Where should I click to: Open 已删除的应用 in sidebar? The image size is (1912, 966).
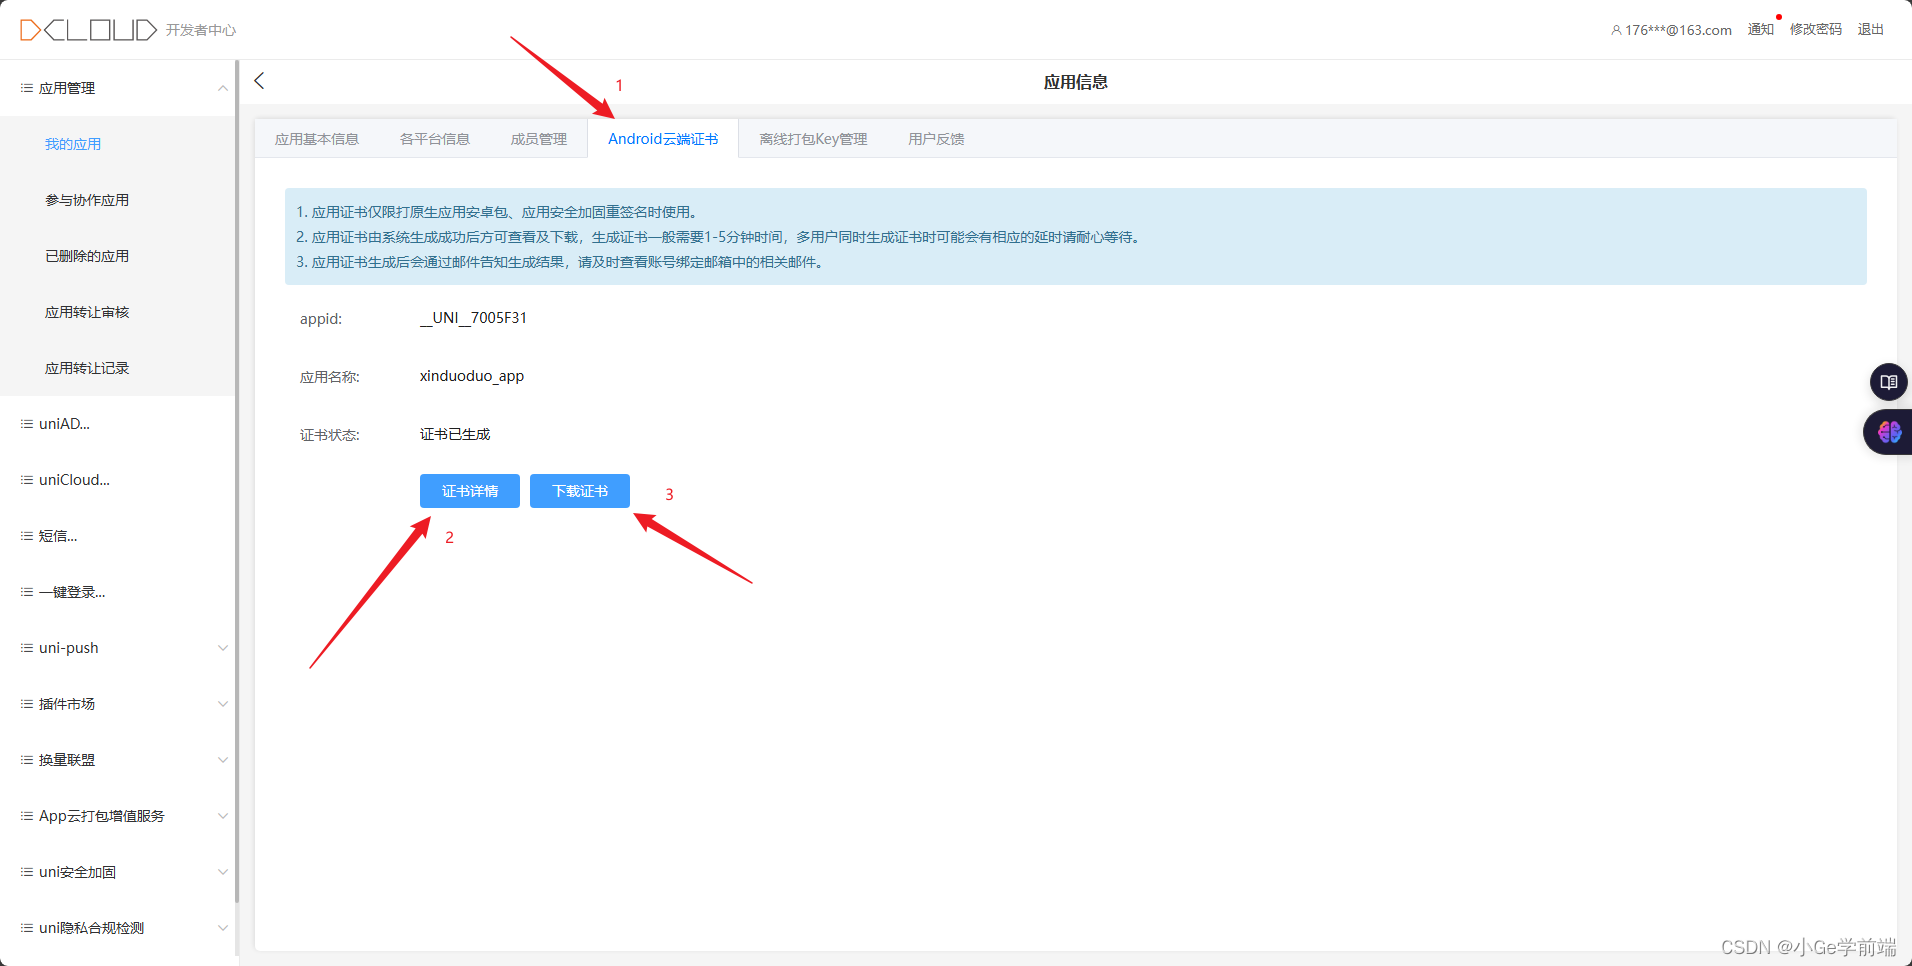point(87,256)
